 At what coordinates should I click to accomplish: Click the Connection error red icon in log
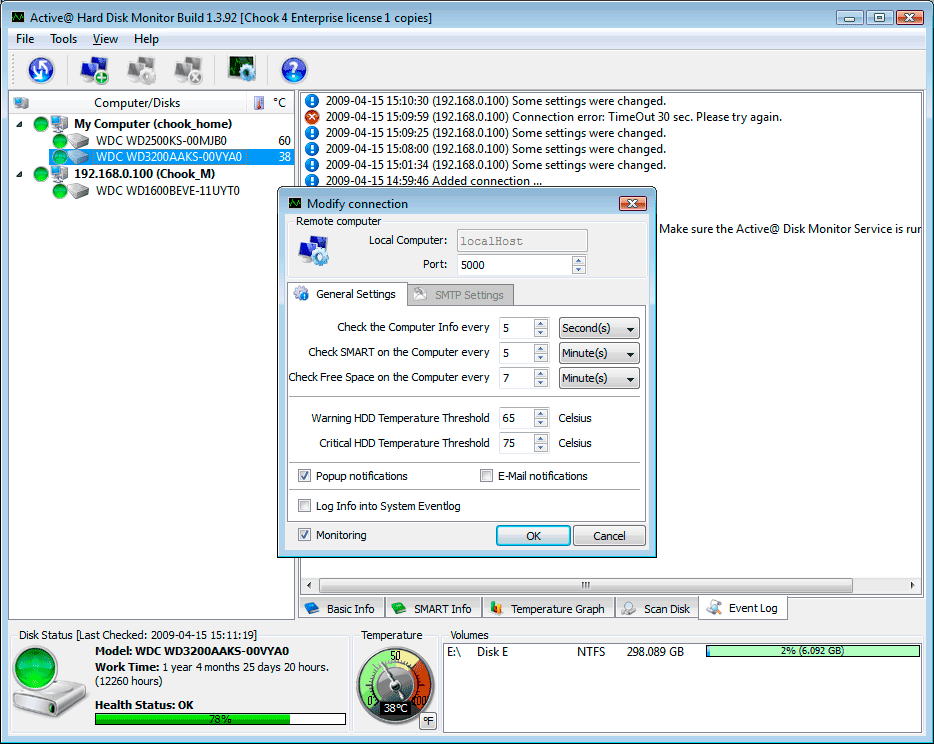(312, 117)
